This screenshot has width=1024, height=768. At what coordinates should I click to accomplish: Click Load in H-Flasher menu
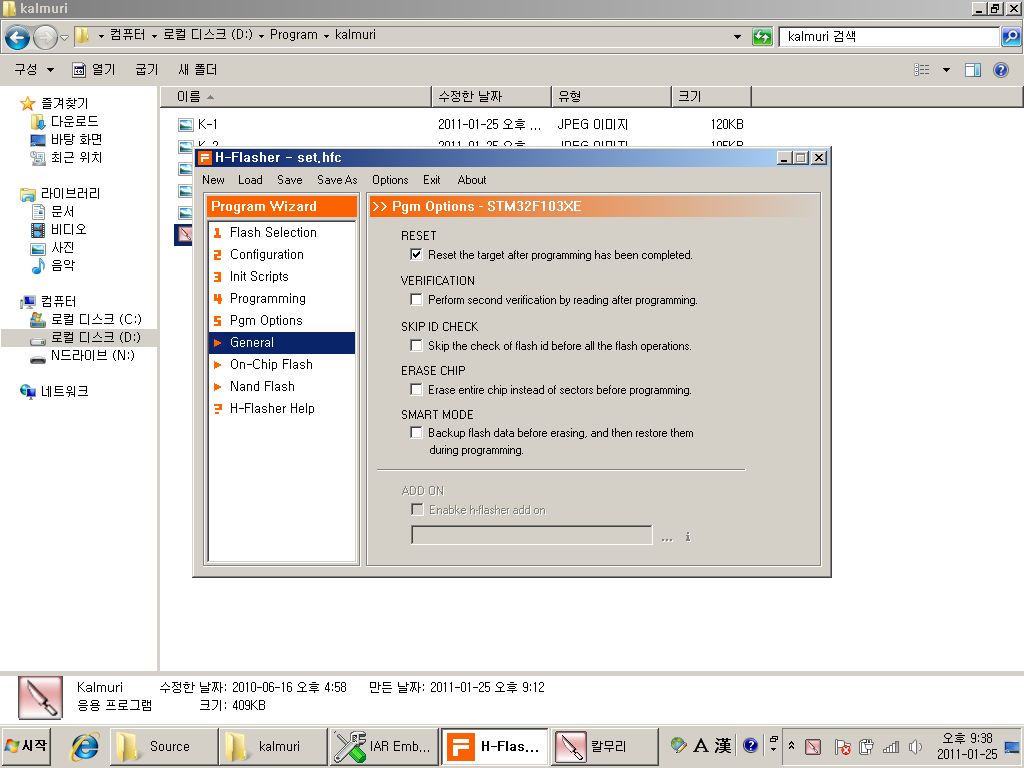[250, 180]
